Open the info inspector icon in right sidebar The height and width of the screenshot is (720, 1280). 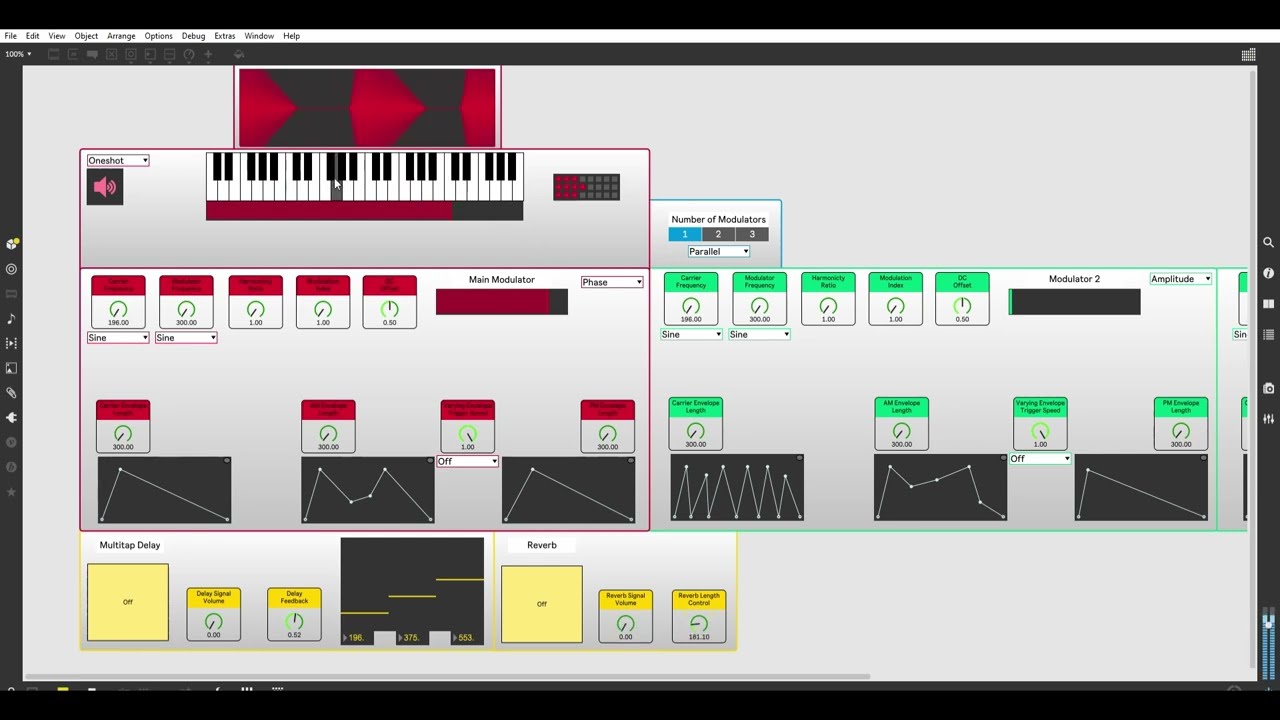coord(1268,273)
